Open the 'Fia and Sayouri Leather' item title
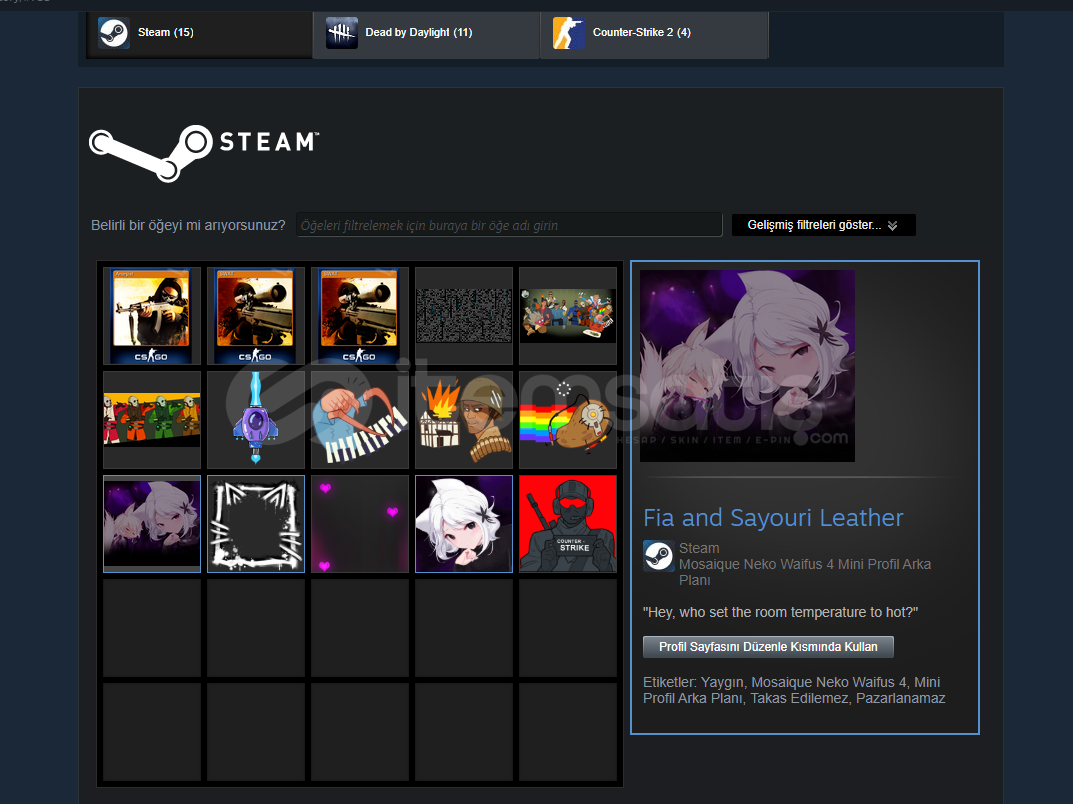 point(773,518)
